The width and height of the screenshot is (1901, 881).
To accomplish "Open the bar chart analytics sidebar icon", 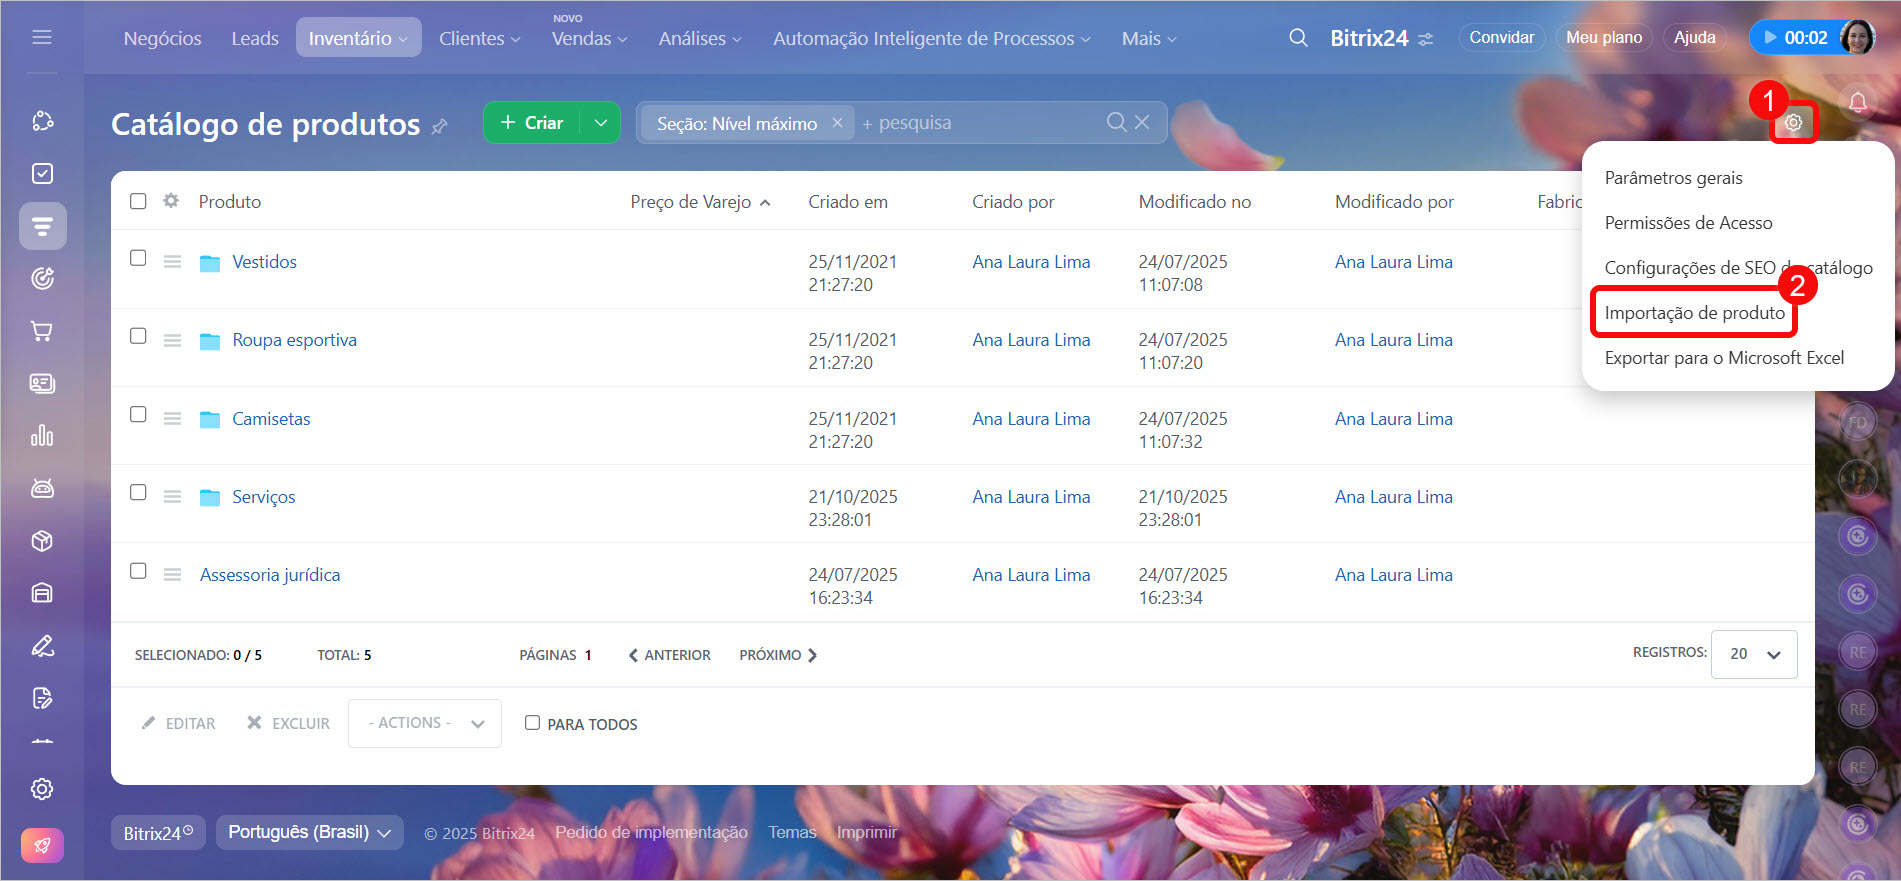I will [42, 436].
